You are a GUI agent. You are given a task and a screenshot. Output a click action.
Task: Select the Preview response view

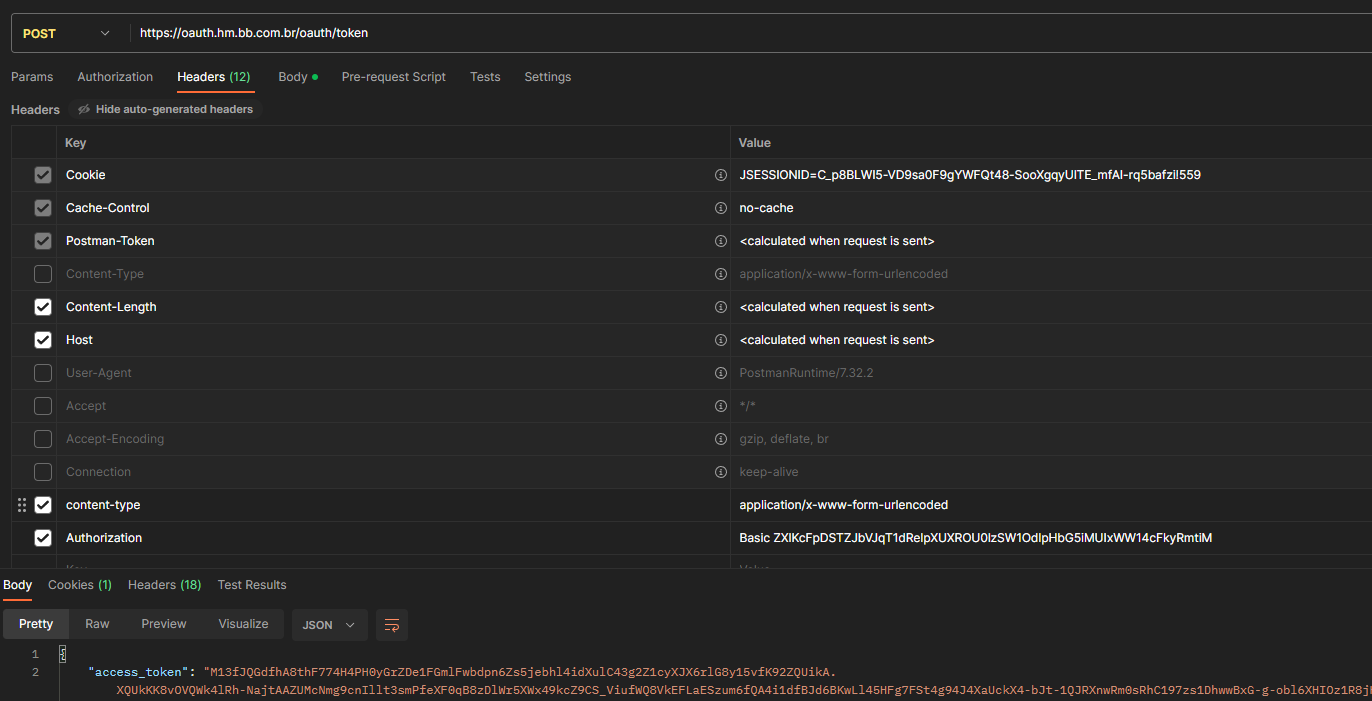[x=164, y=624]
